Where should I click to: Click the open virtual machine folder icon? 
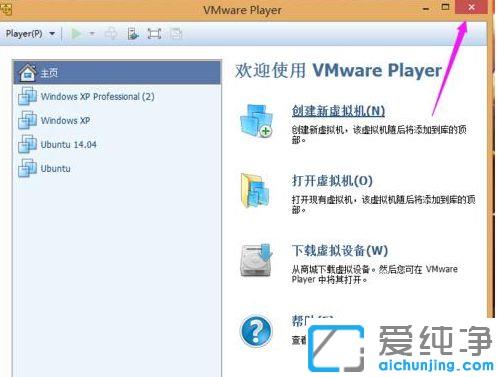pos(255,191)
